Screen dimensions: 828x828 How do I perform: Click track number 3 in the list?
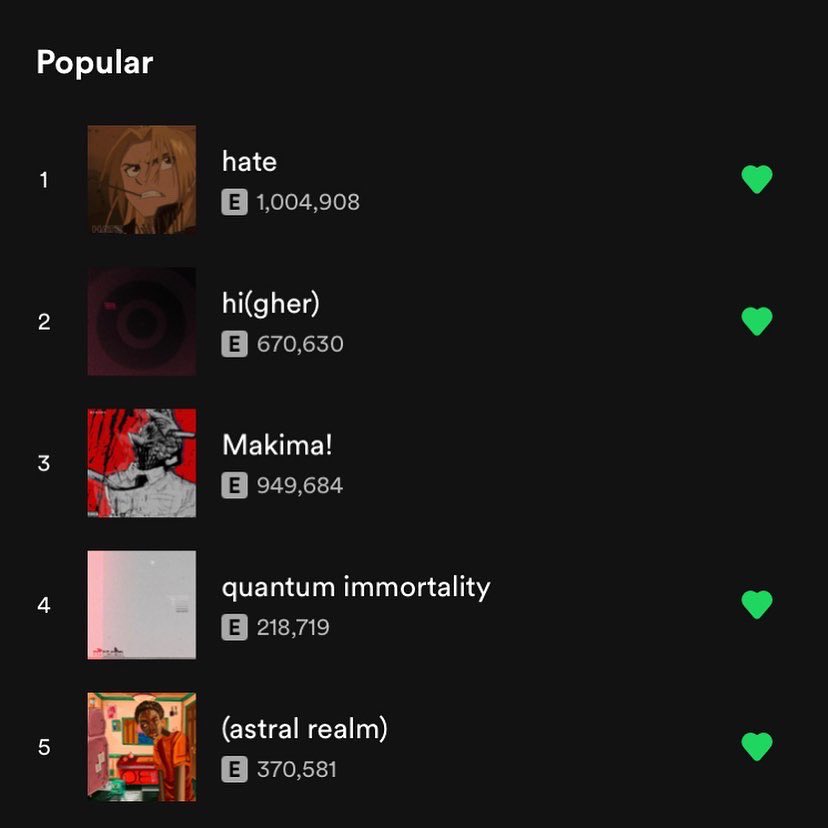click(x=44, y=464)
